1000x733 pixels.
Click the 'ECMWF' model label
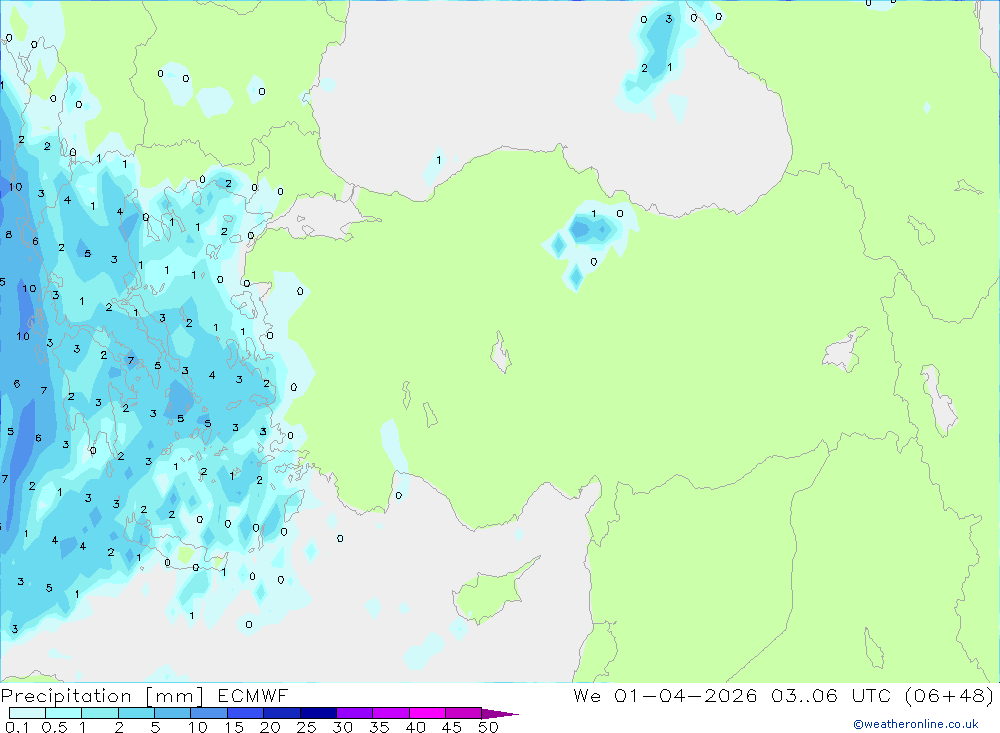[x=253, y=695]
